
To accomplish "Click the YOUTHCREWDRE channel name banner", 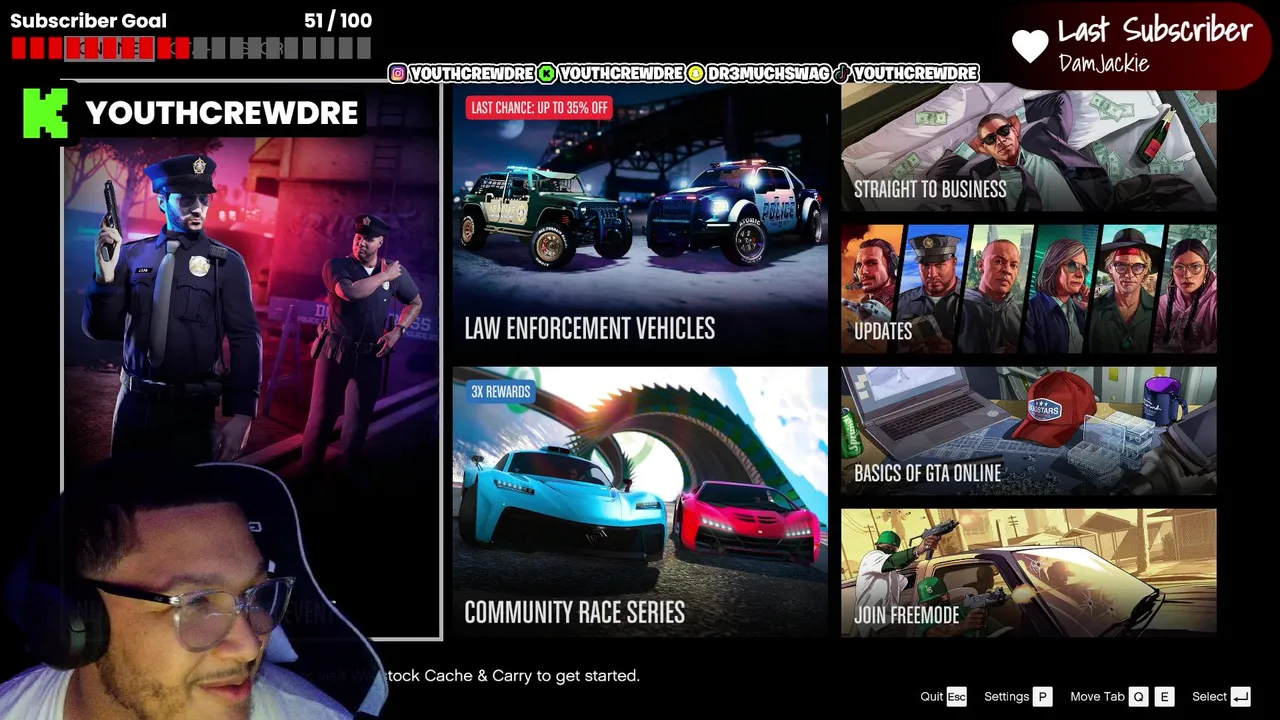I will coord(222,113).
